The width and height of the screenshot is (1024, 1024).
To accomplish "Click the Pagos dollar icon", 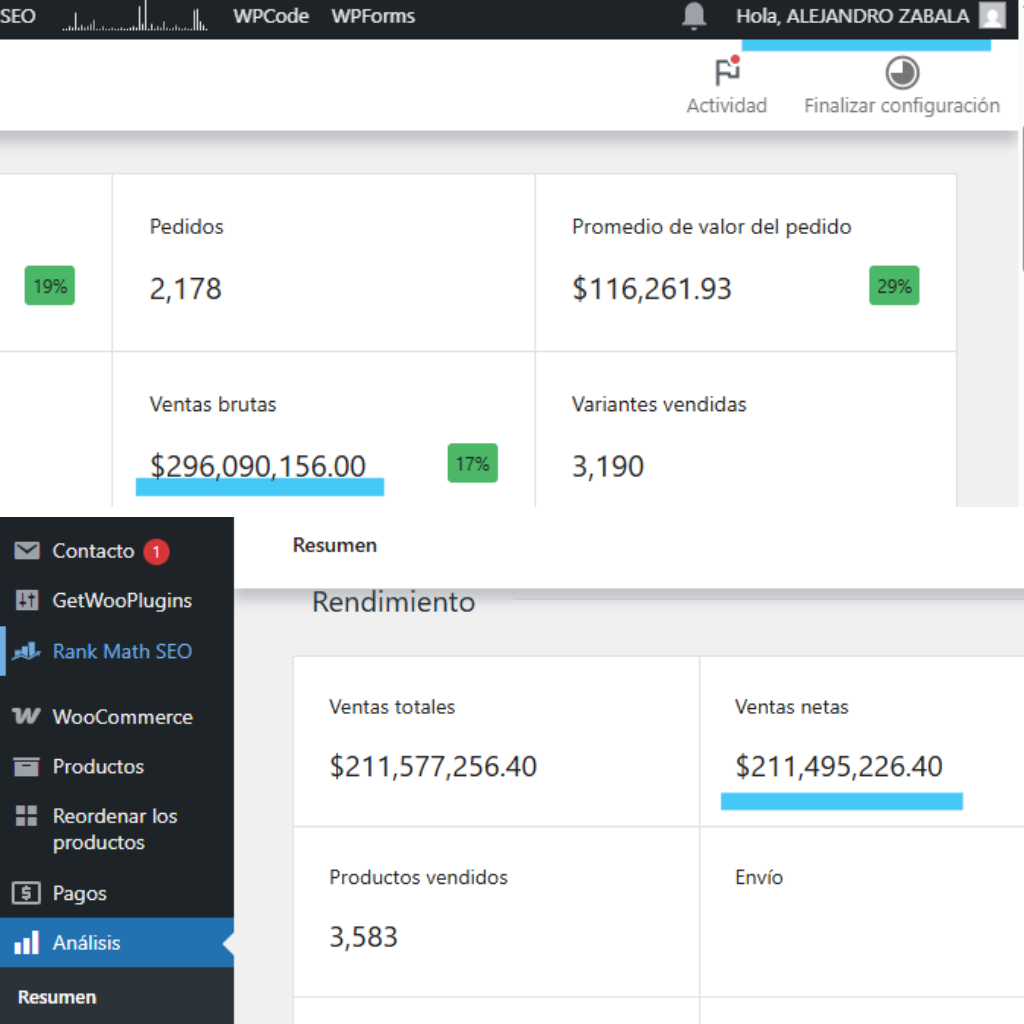I will 27,893.
